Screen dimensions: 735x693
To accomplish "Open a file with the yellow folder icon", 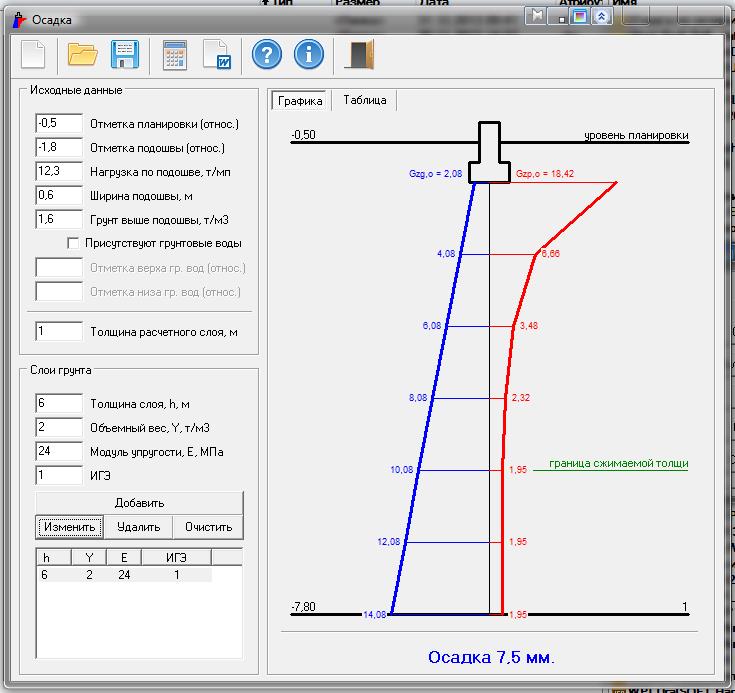I will click(82, 55).
